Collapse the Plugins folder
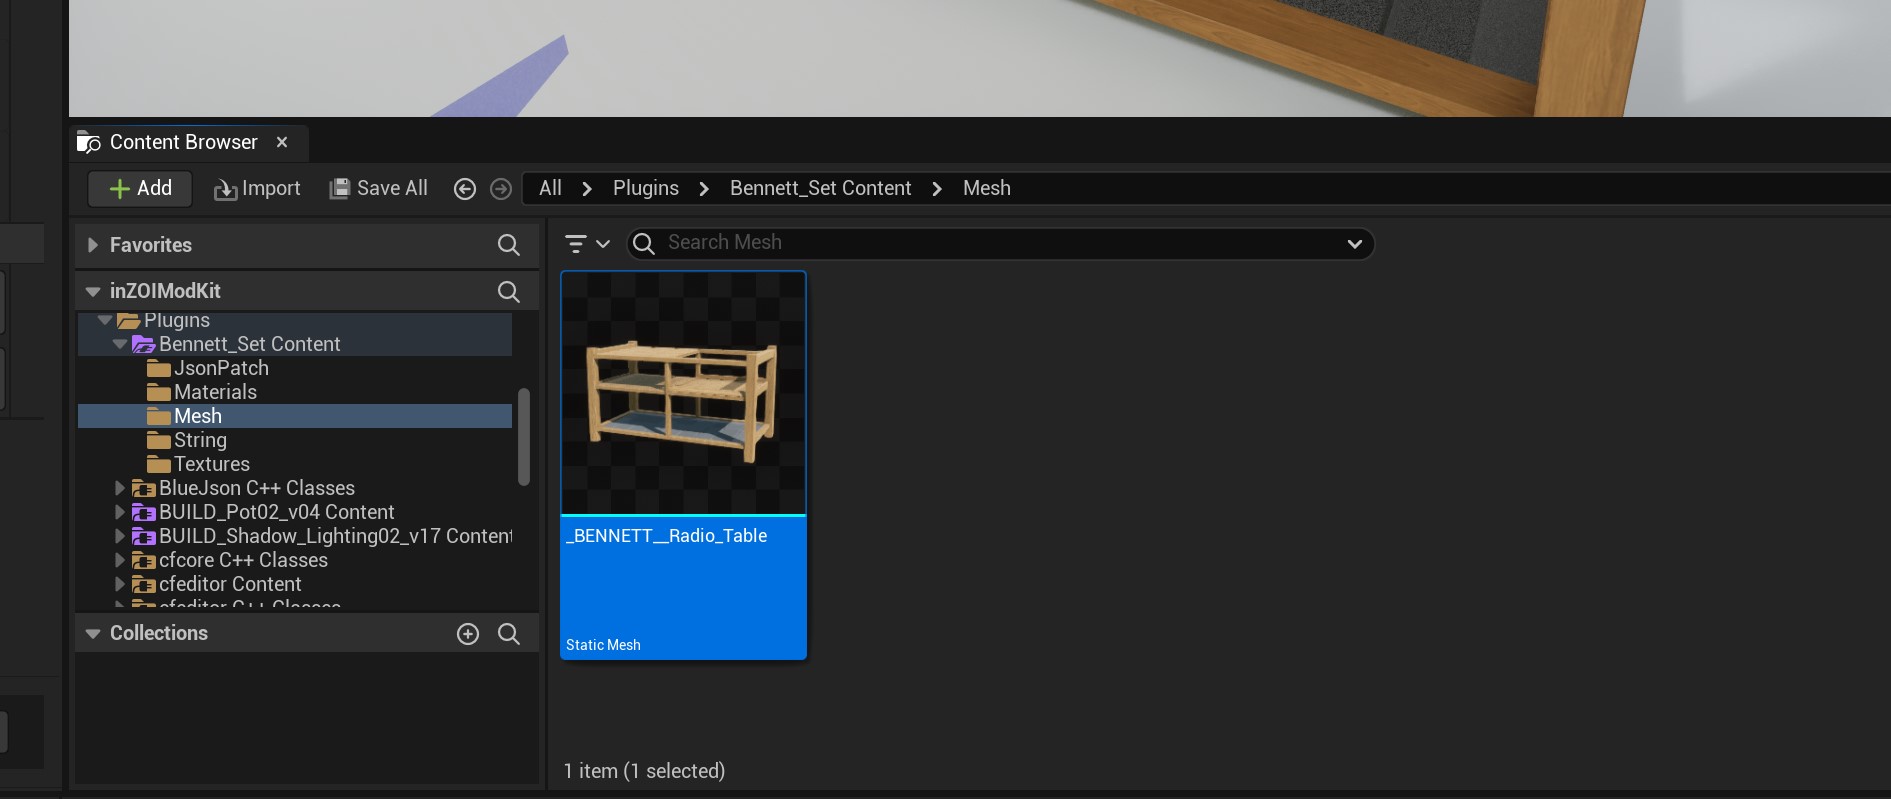Image resolution: width=1891 pixels, height=799 pixels. pos(105,320)
